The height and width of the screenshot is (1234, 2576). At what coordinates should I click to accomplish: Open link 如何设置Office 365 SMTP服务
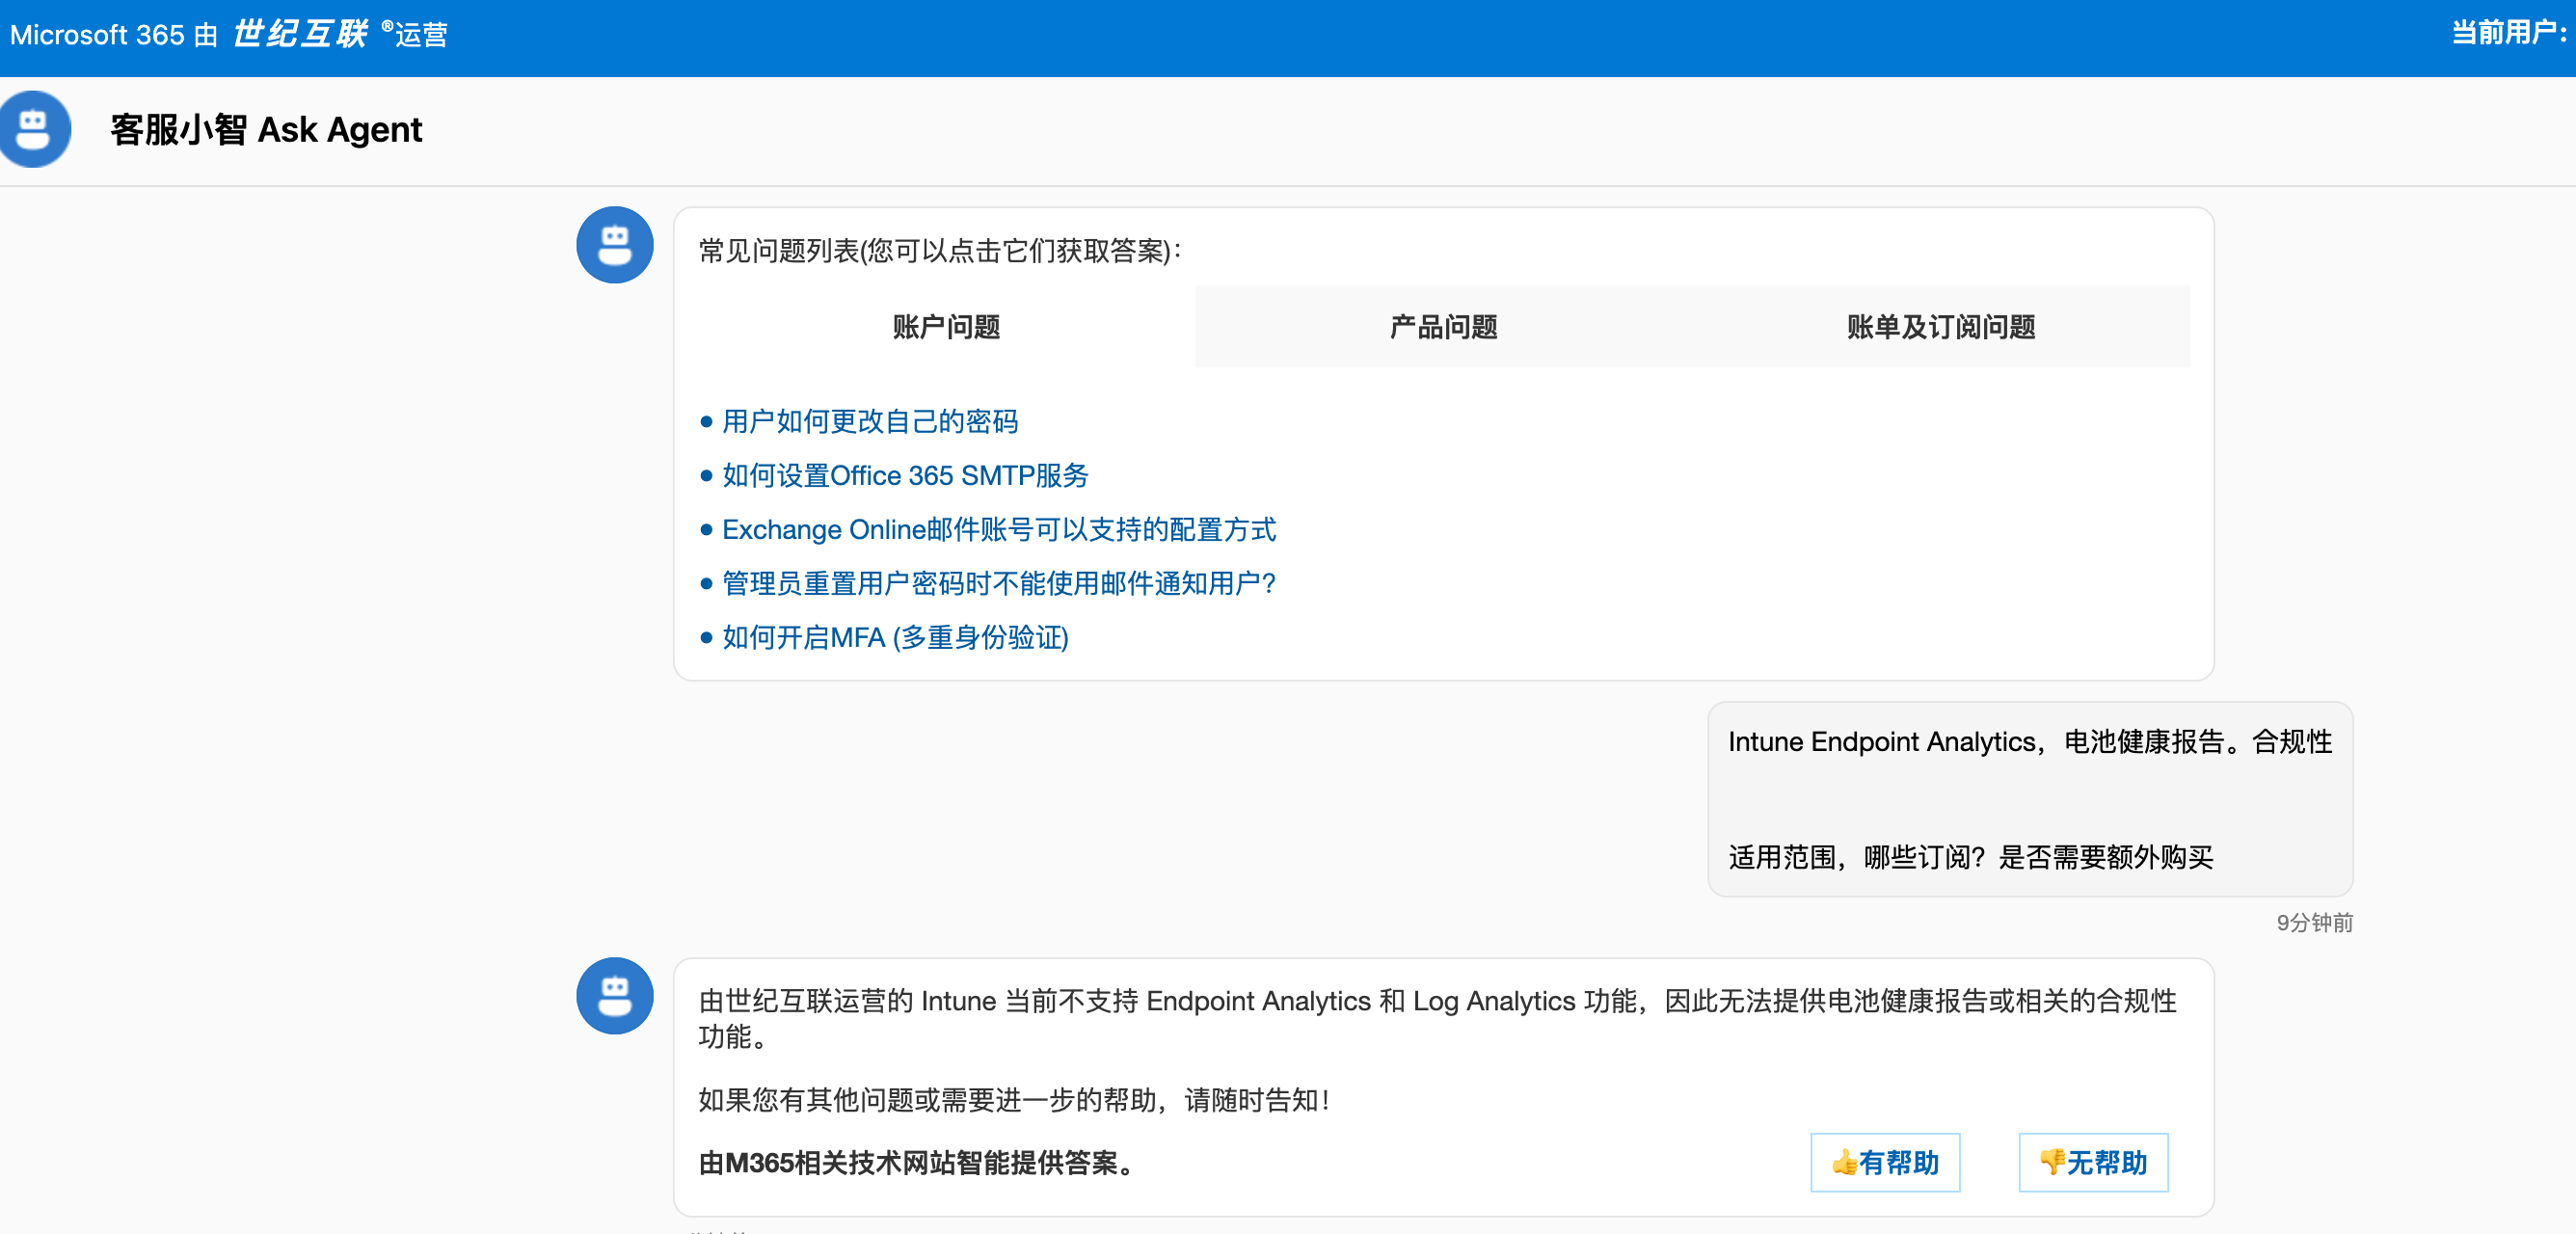pos(905,475)
